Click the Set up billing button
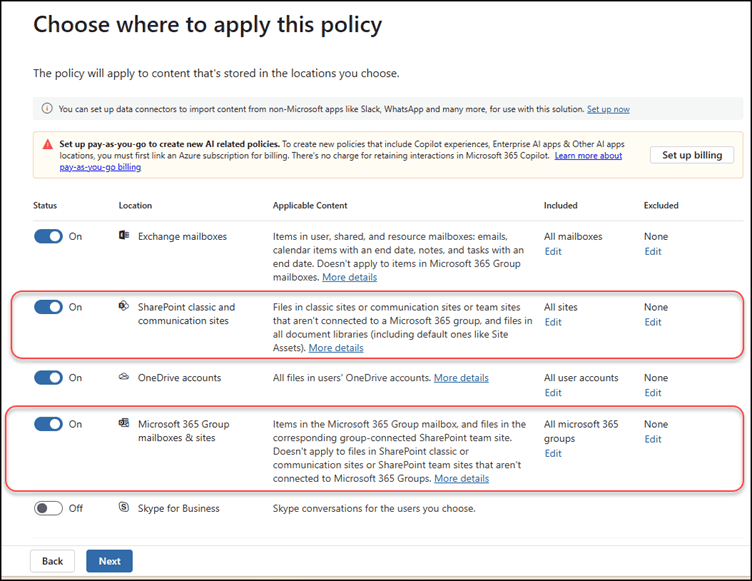 [692, 155]
